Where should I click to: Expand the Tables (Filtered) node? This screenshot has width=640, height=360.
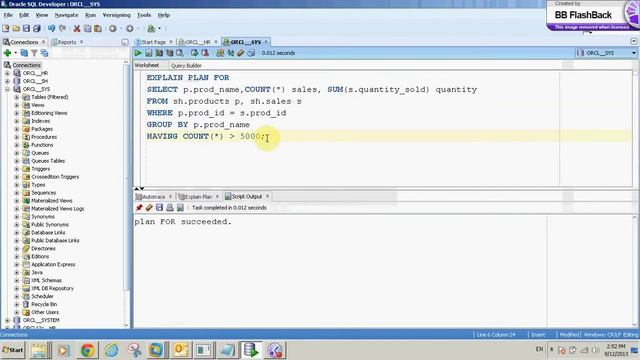pyautogui.click(x=16, y=97)
